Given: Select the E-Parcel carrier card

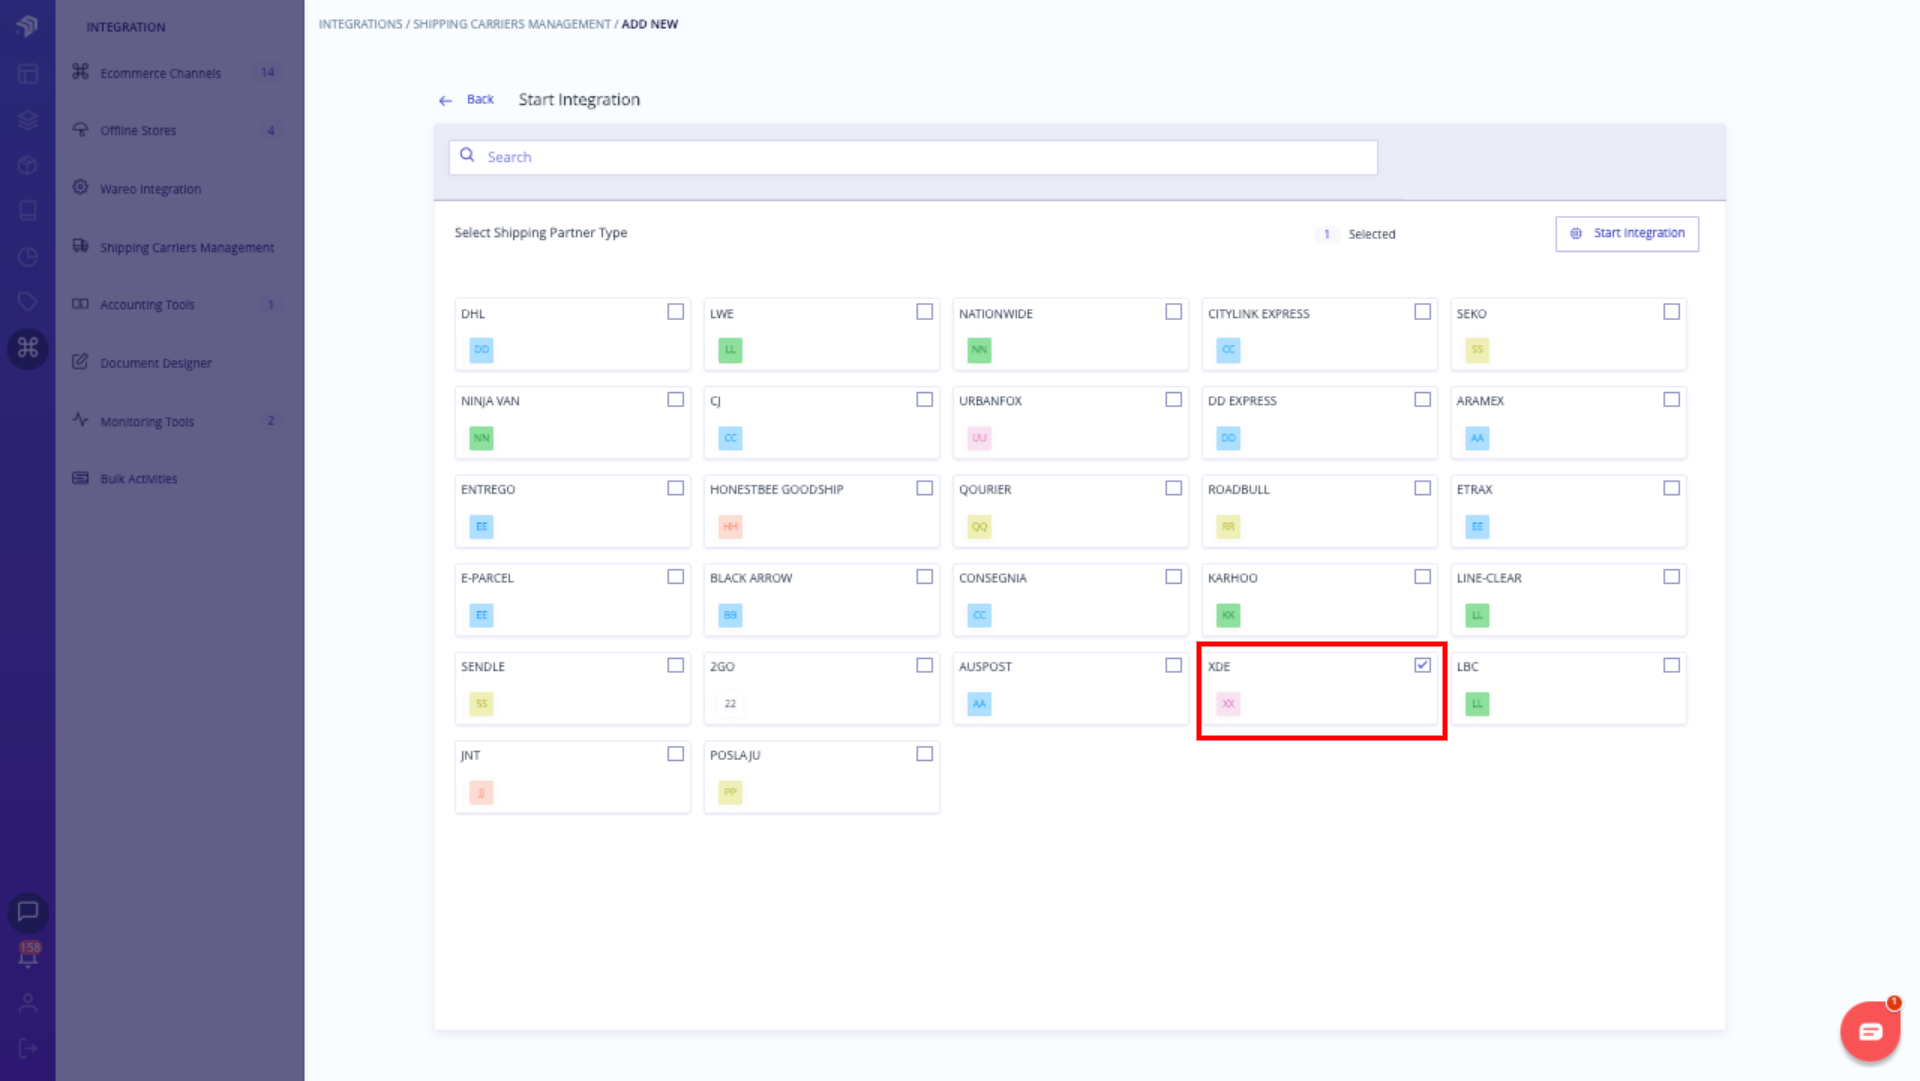Looking at the screenshot, I should pyautogui.click(x=572, y=600).
